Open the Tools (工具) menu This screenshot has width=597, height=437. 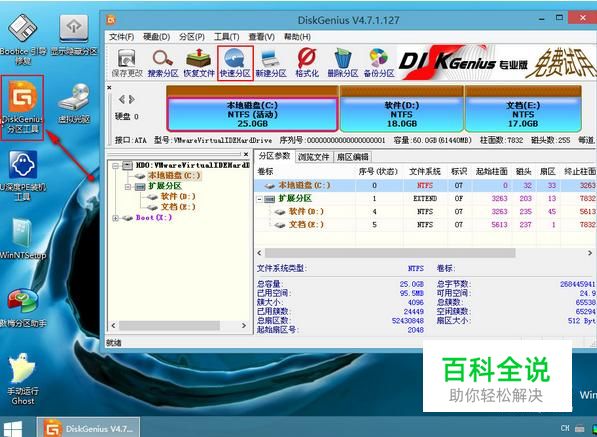(x=226, y=37)
